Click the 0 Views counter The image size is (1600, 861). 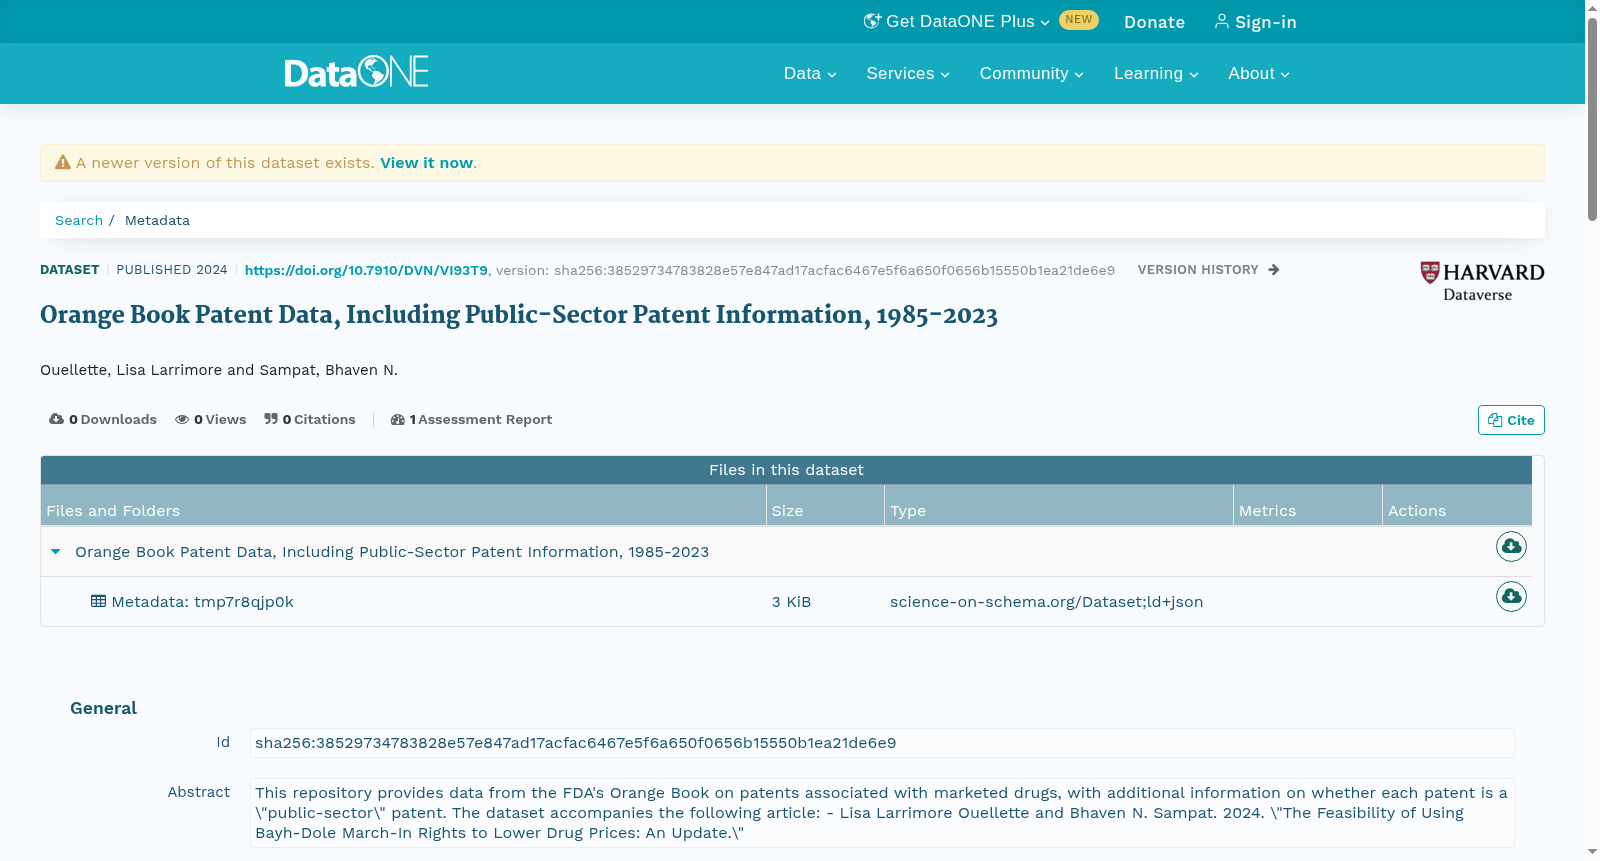[211, 419]
